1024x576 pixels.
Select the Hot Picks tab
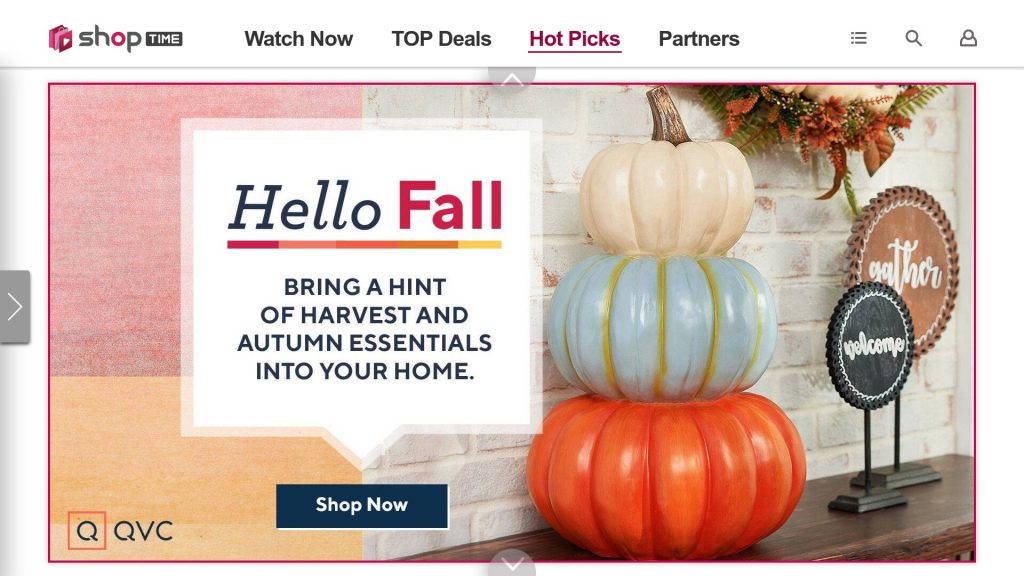click(x=575, y=39)
